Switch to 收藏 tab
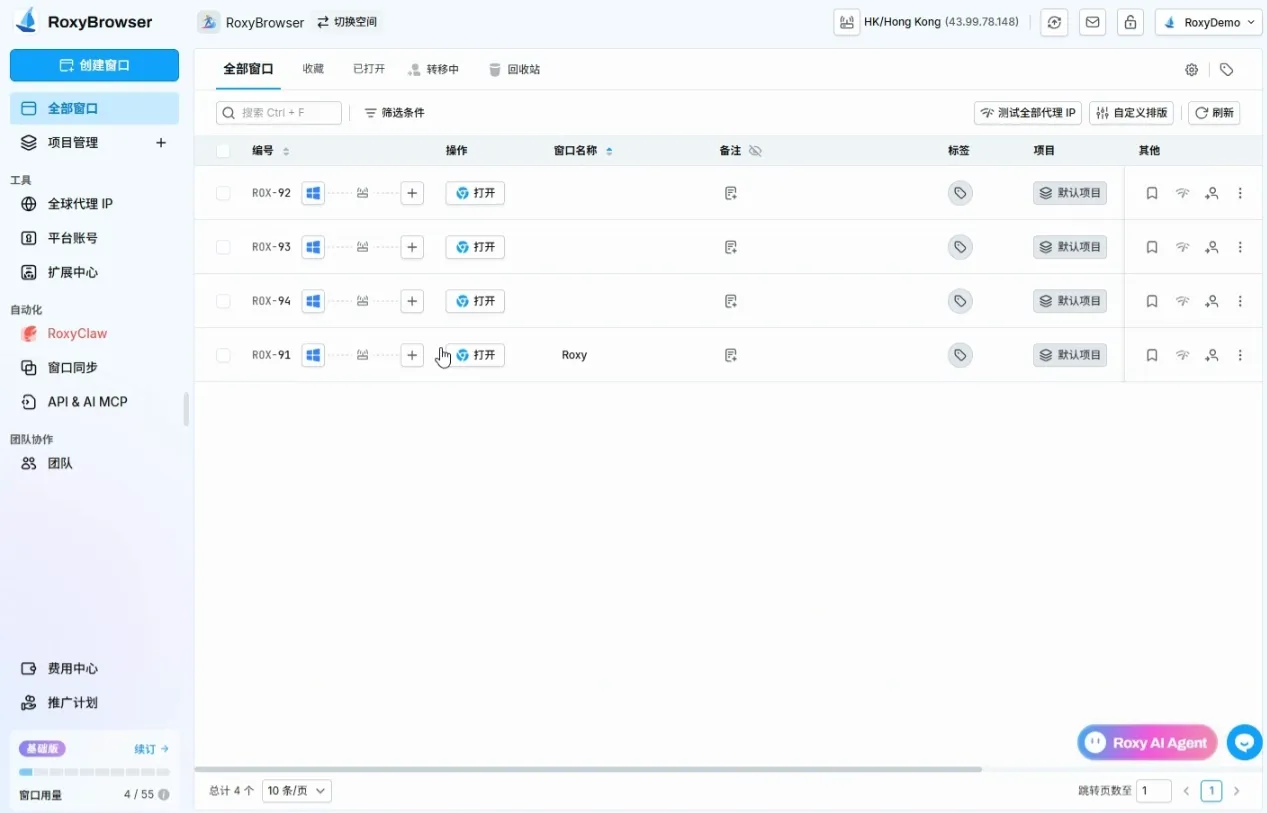The image size is (1267, 813). click(314, 70)
